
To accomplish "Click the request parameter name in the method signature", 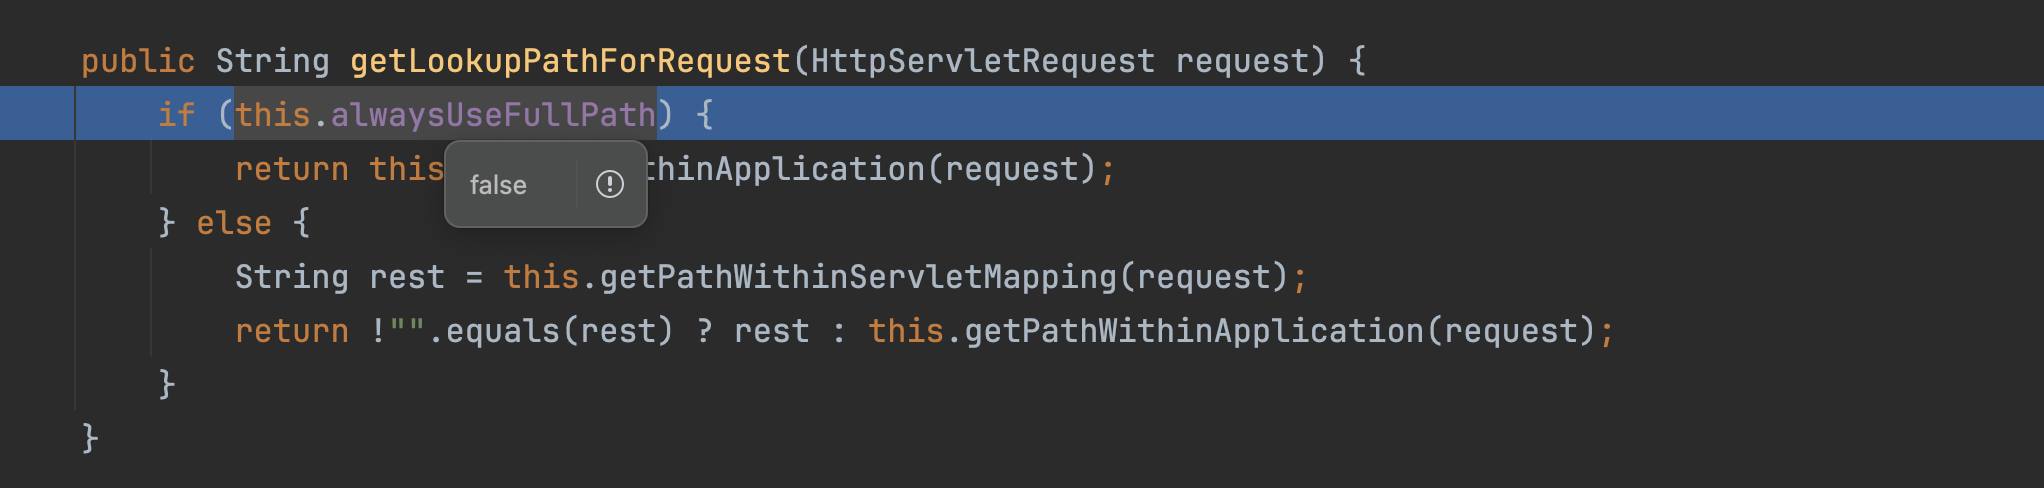I will 1241,62.
